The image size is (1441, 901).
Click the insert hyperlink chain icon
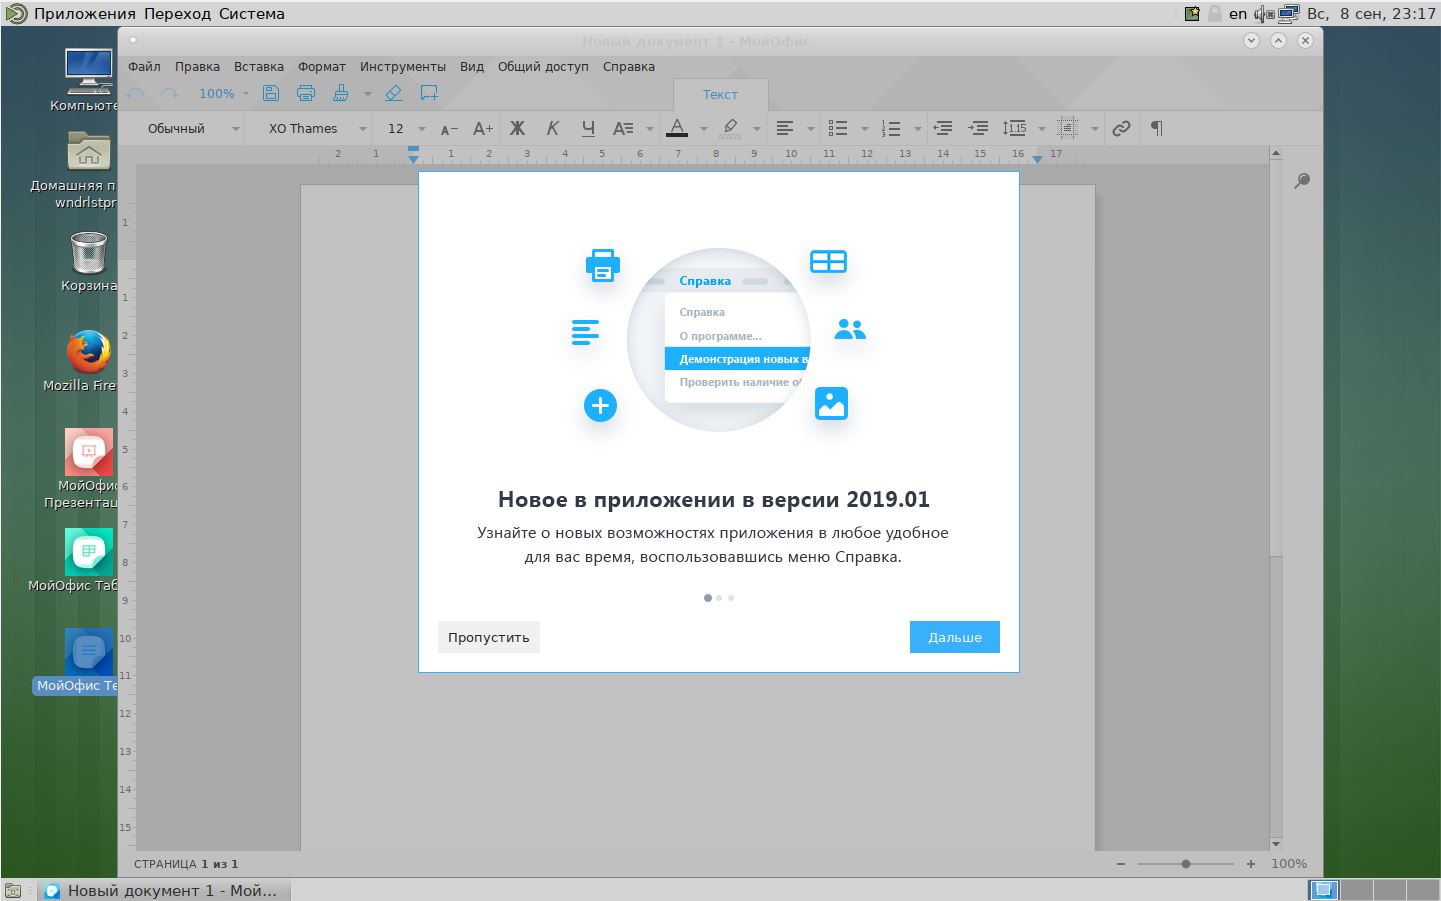[1121, 128]
